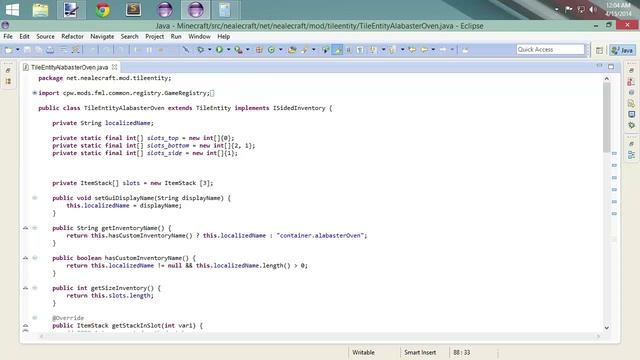Click implements marker beside getSizeInventory

pos(25,288)
